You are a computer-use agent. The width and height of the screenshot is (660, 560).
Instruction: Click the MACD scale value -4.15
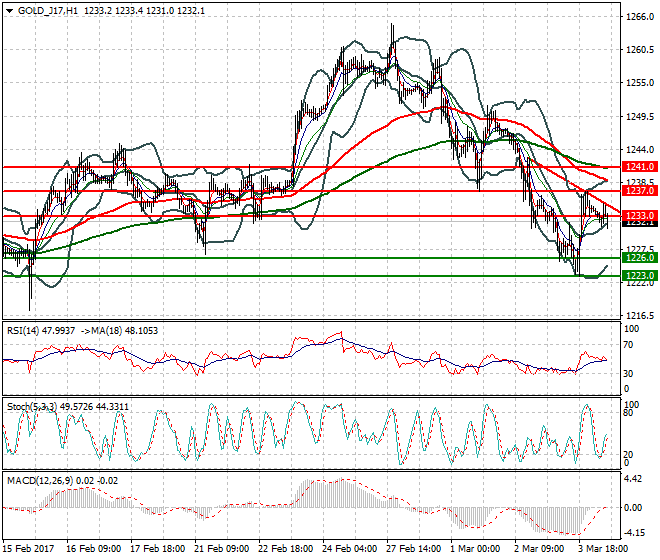[633, 533]
